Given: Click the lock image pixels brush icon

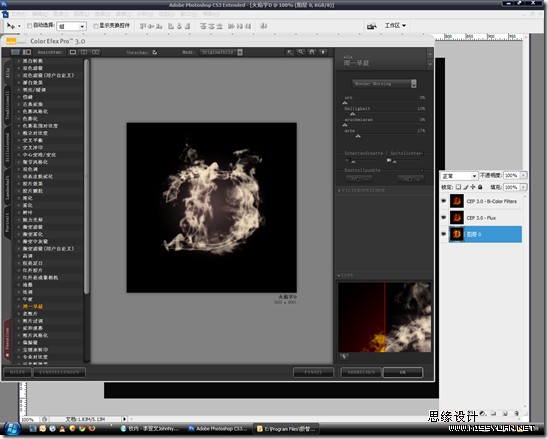Looking at the screenshot, I should pyautogui.click(x=466, y=187).
